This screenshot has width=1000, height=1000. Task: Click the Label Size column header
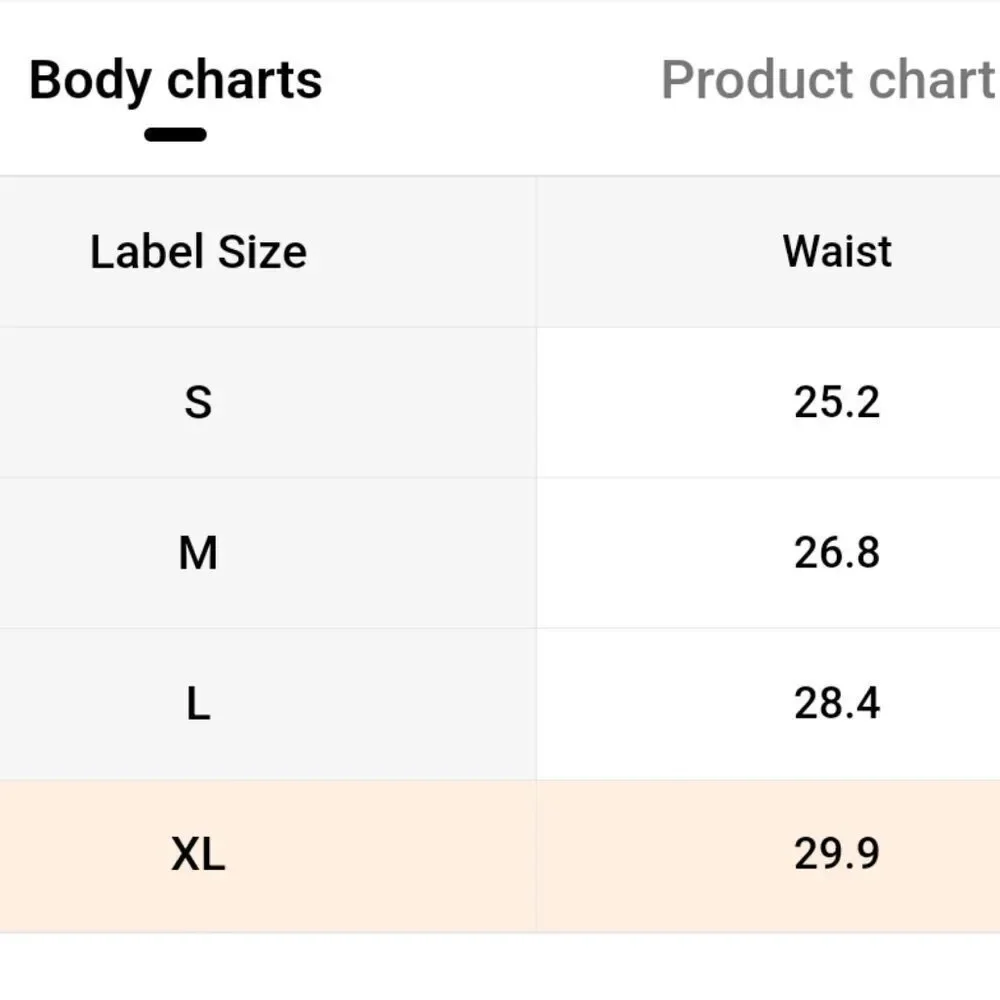click(x=198, y=251)
